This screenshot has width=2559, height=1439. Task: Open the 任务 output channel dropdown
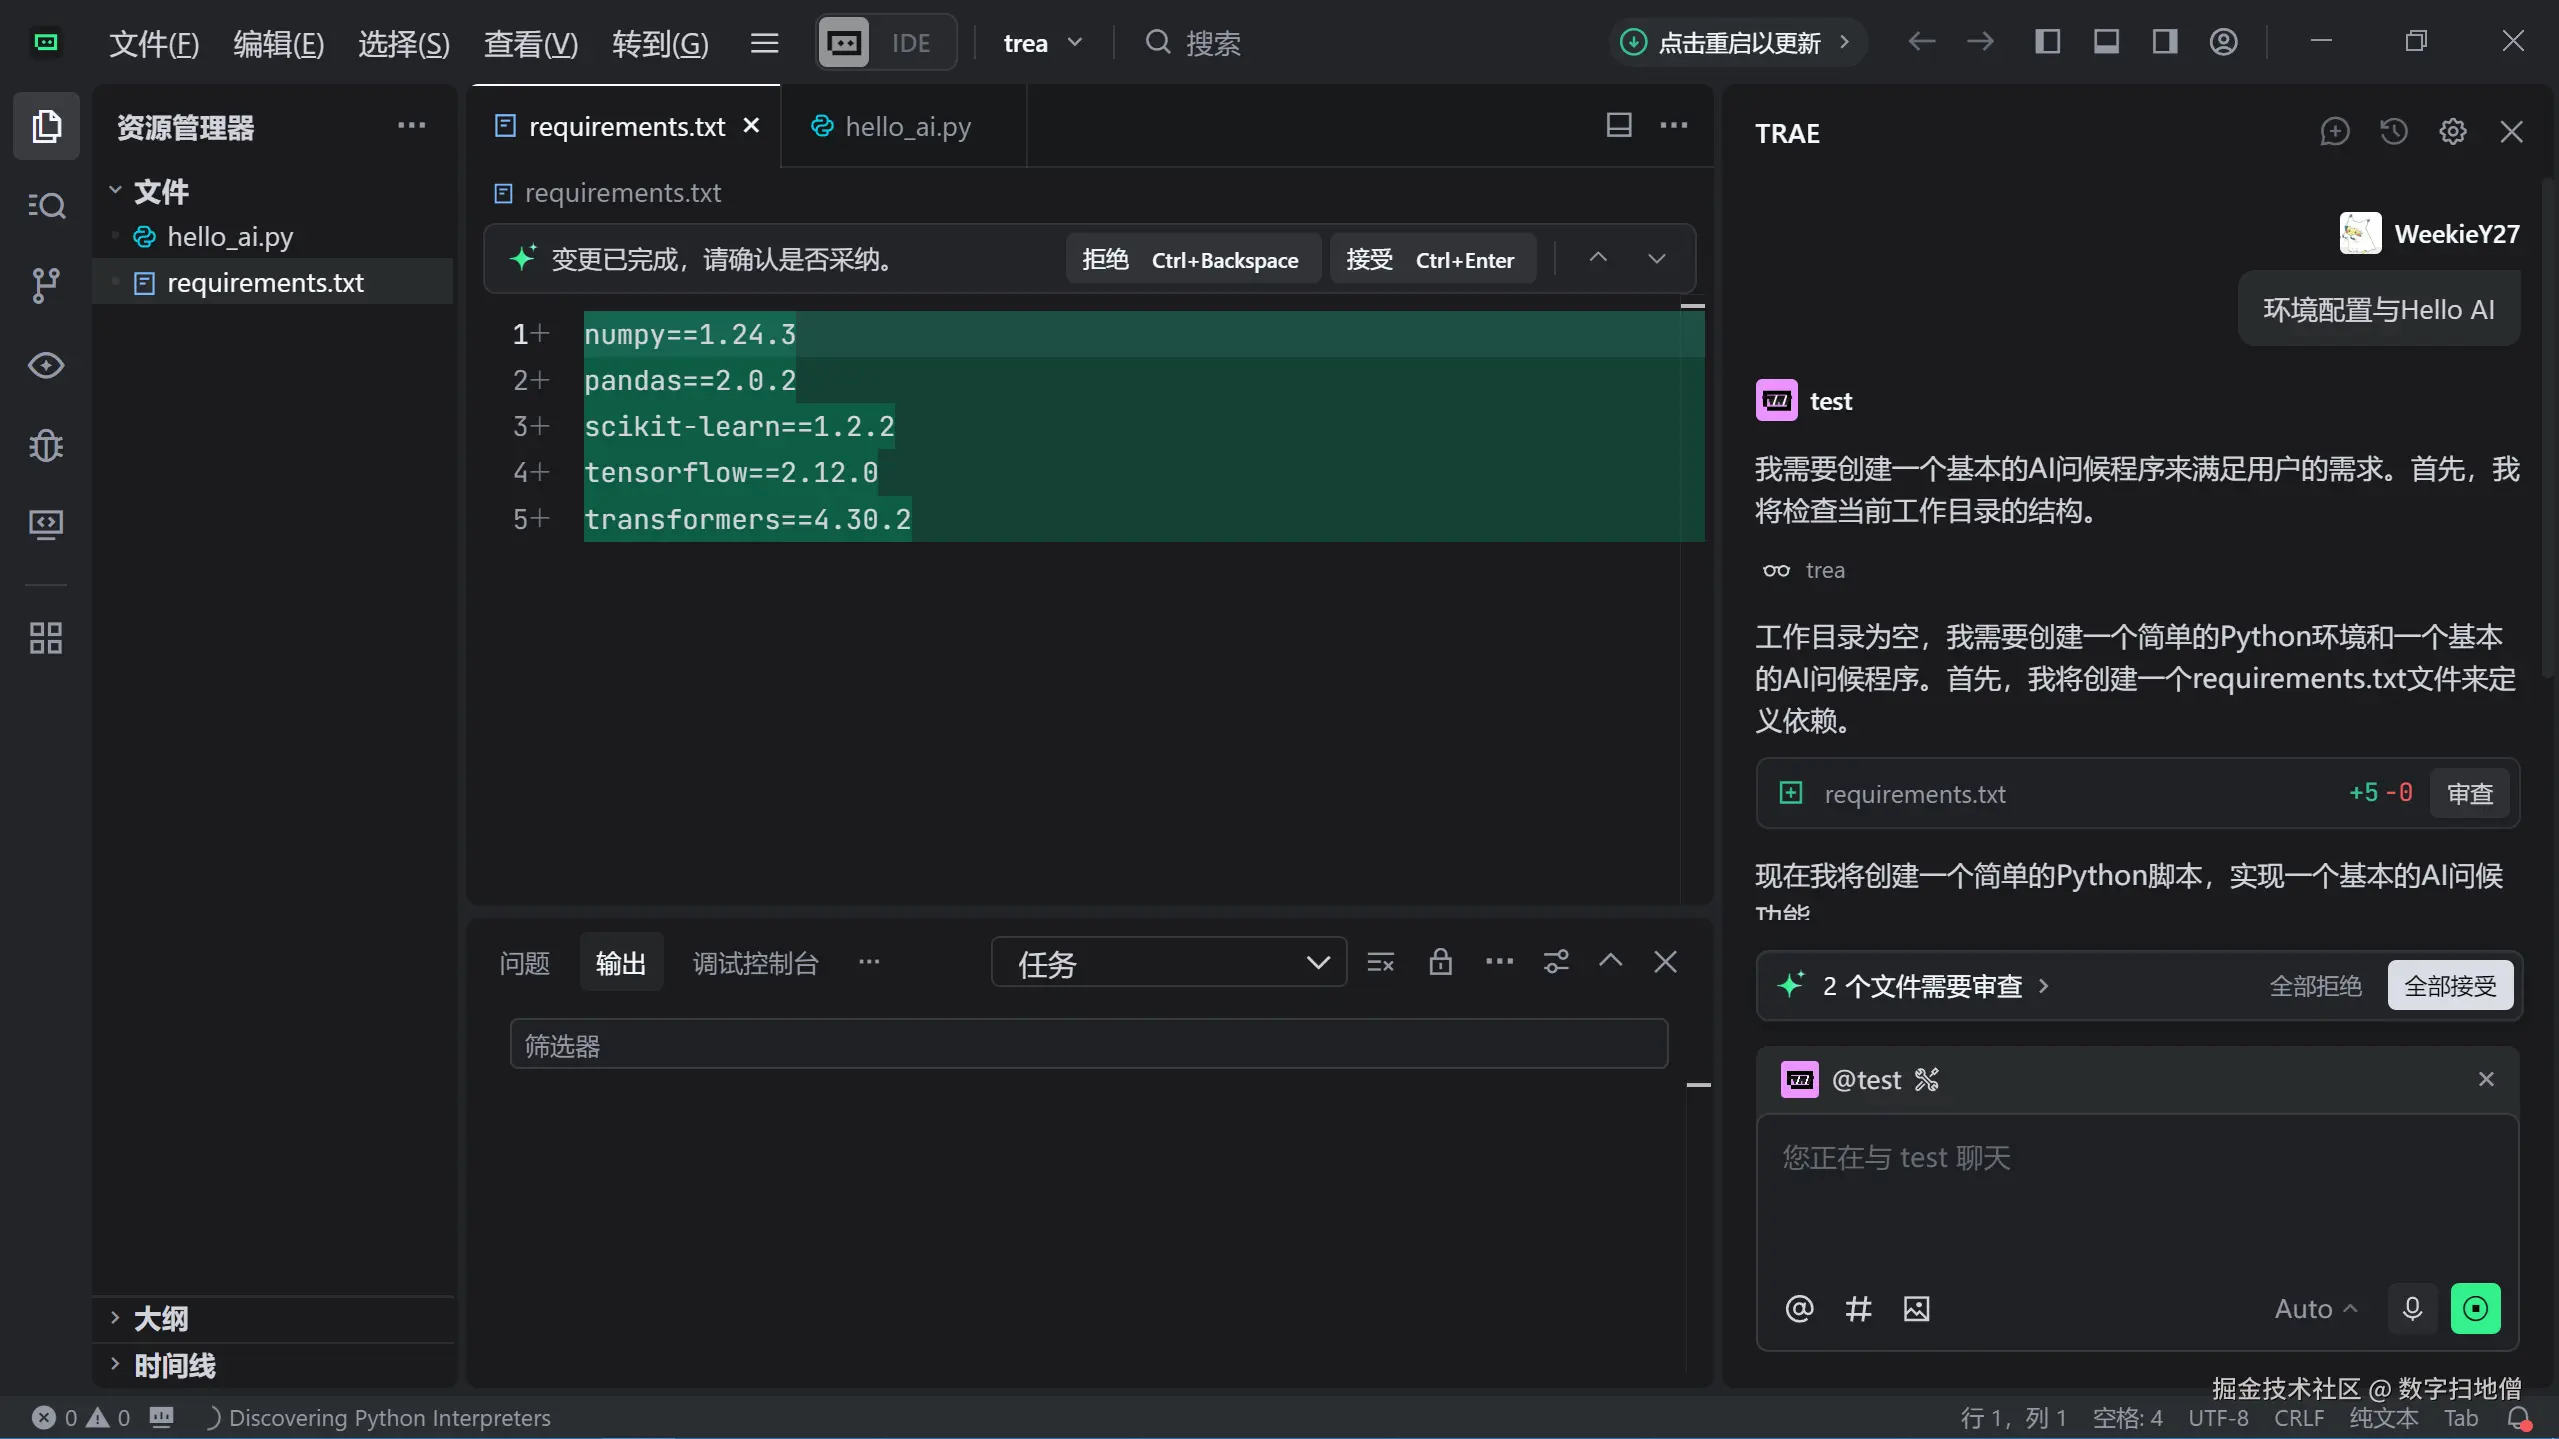pyautogui.click(x=1168, y=963)
